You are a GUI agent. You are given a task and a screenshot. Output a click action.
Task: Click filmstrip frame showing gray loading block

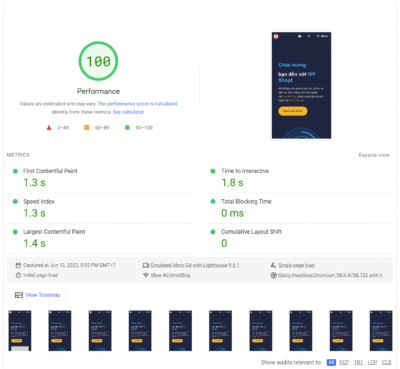(x=20, y=331)
